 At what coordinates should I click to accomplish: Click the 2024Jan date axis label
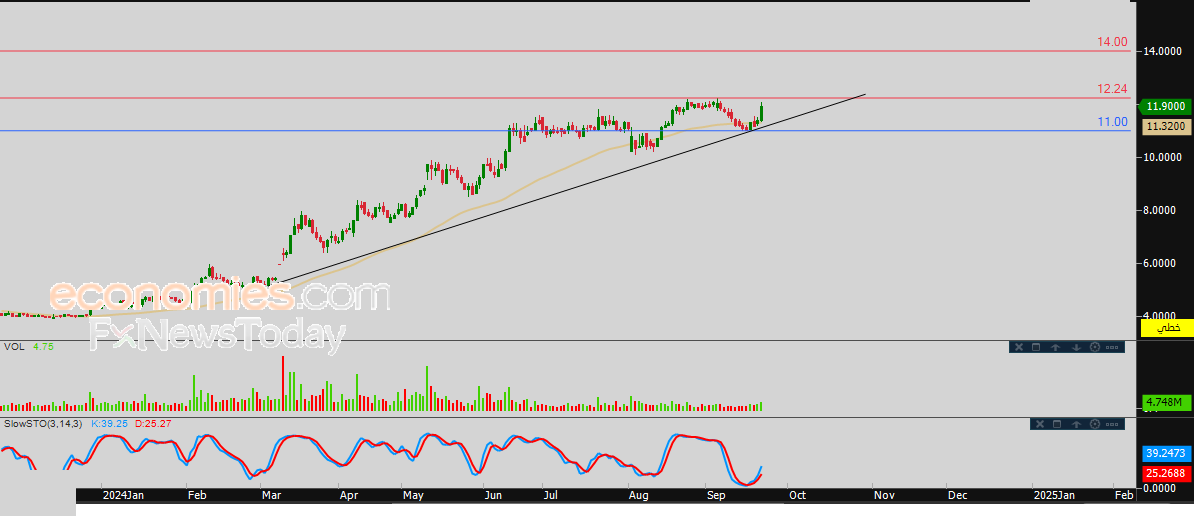(123, 495)
